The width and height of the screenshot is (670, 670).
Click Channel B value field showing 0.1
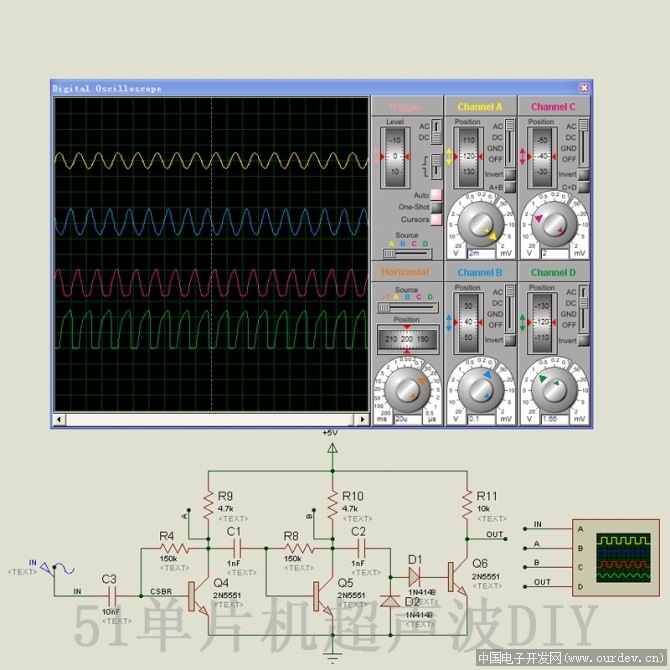481,419
